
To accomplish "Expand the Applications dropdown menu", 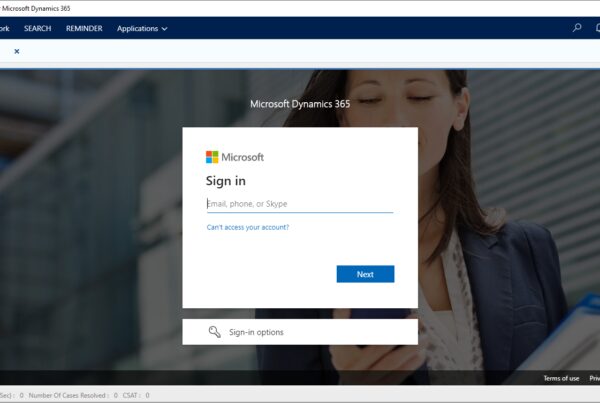I will (x=142, y=28).
